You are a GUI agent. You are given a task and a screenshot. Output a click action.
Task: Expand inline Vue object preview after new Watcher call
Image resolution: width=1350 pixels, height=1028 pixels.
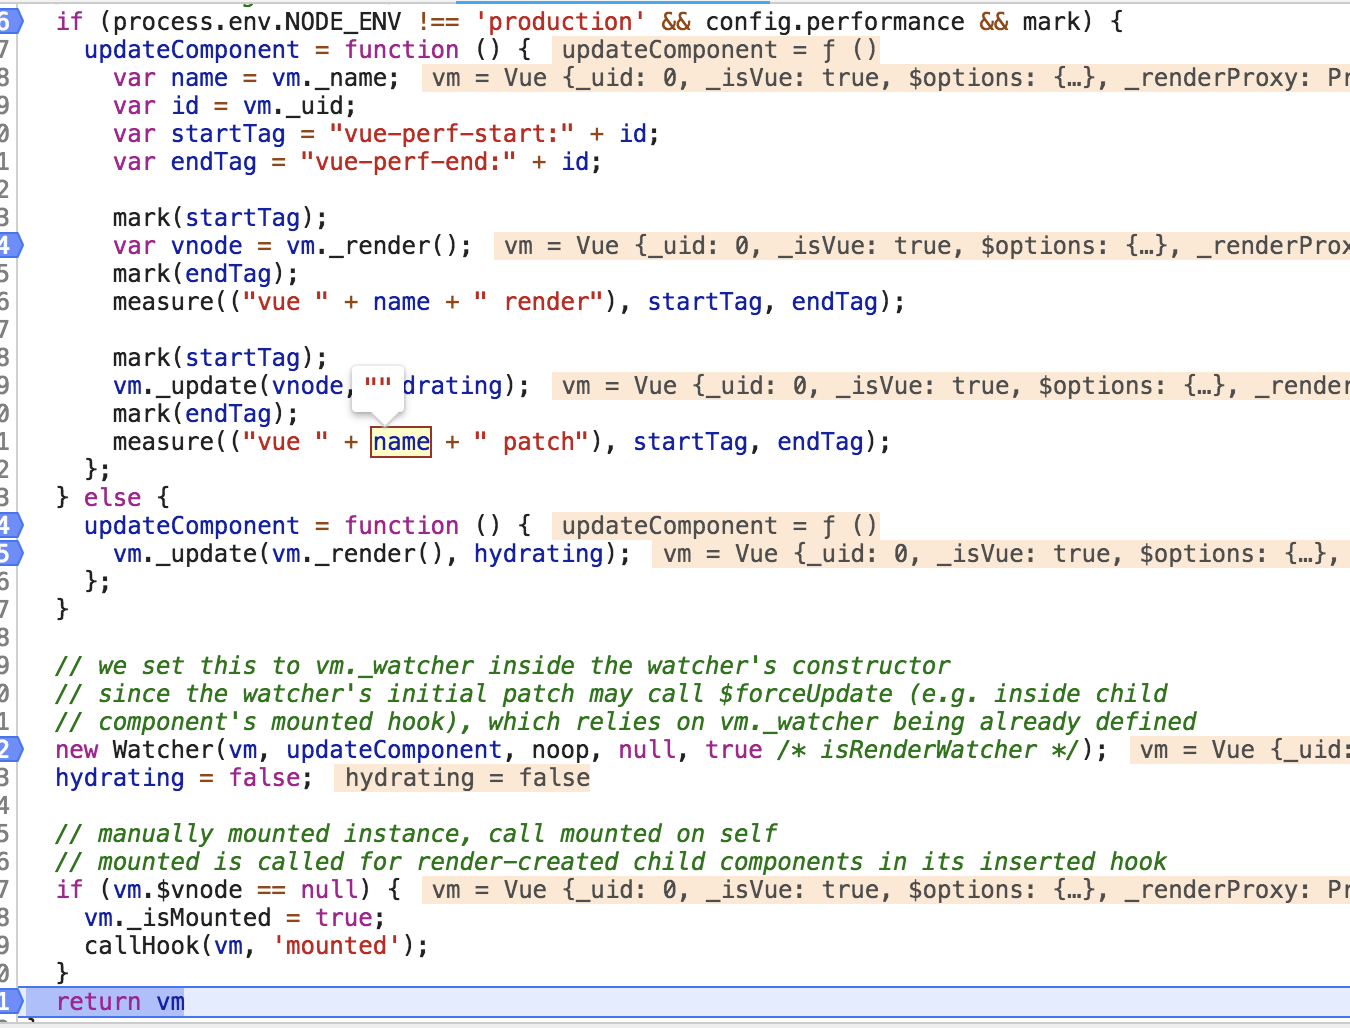pyautogui.click(x=1240, y=750)
